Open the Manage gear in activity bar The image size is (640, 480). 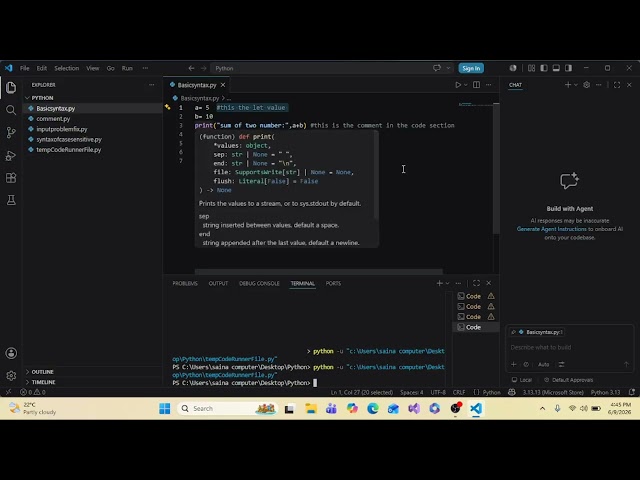(11, 376)
